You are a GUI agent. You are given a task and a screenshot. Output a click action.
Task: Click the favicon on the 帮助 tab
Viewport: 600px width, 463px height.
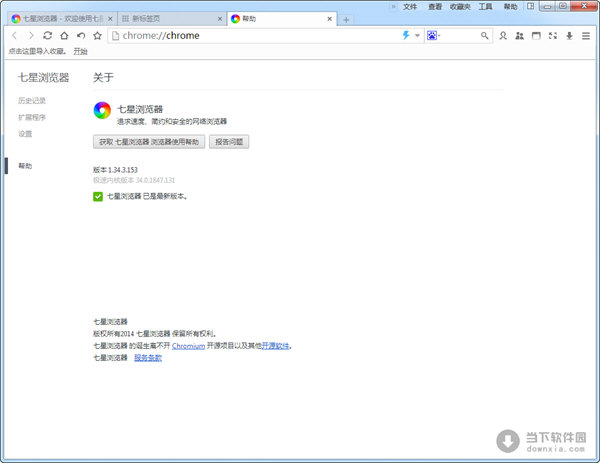(235, 18)
